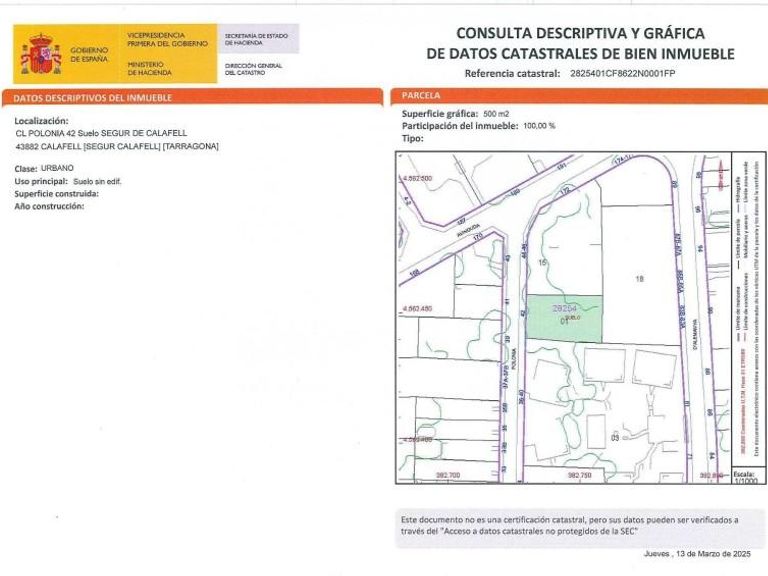Click the 'Escala 1/1000' scale box
The image size is (768, 576).
coord(747,477)
